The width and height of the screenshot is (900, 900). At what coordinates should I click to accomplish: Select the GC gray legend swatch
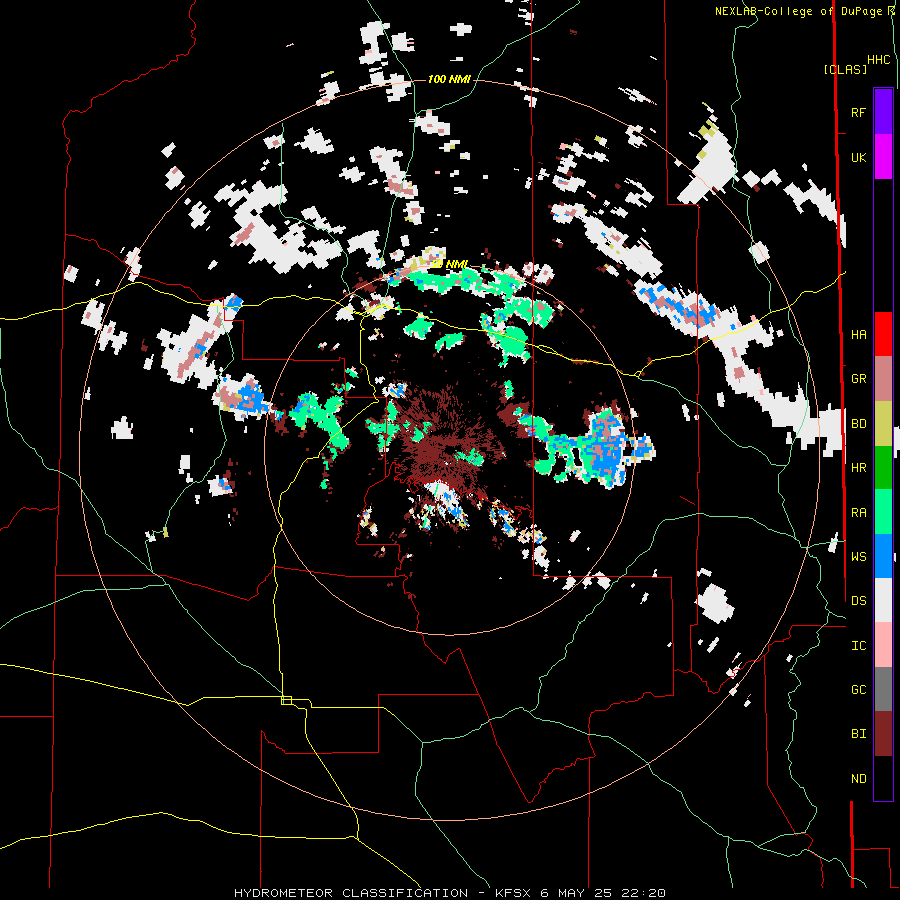pyautogui.click(x=883, y=689)
